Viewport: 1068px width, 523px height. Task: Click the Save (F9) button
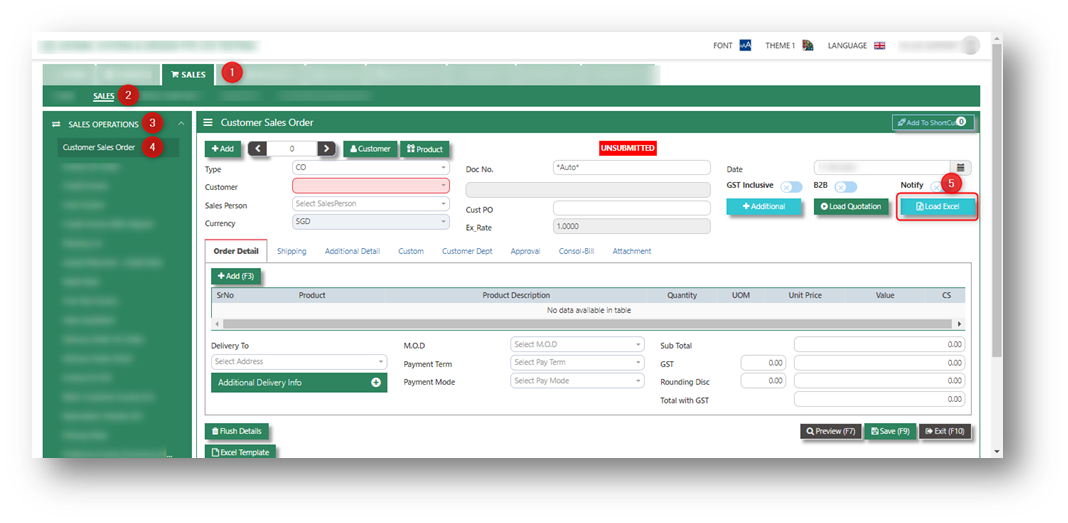click(x=890, y=431)
